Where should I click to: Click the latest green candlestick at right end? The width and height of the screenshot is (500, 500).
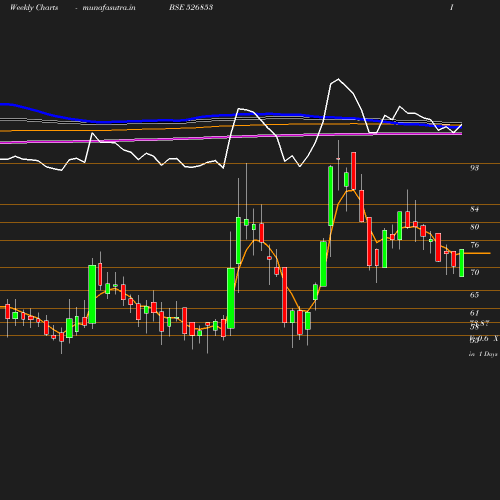462,263
